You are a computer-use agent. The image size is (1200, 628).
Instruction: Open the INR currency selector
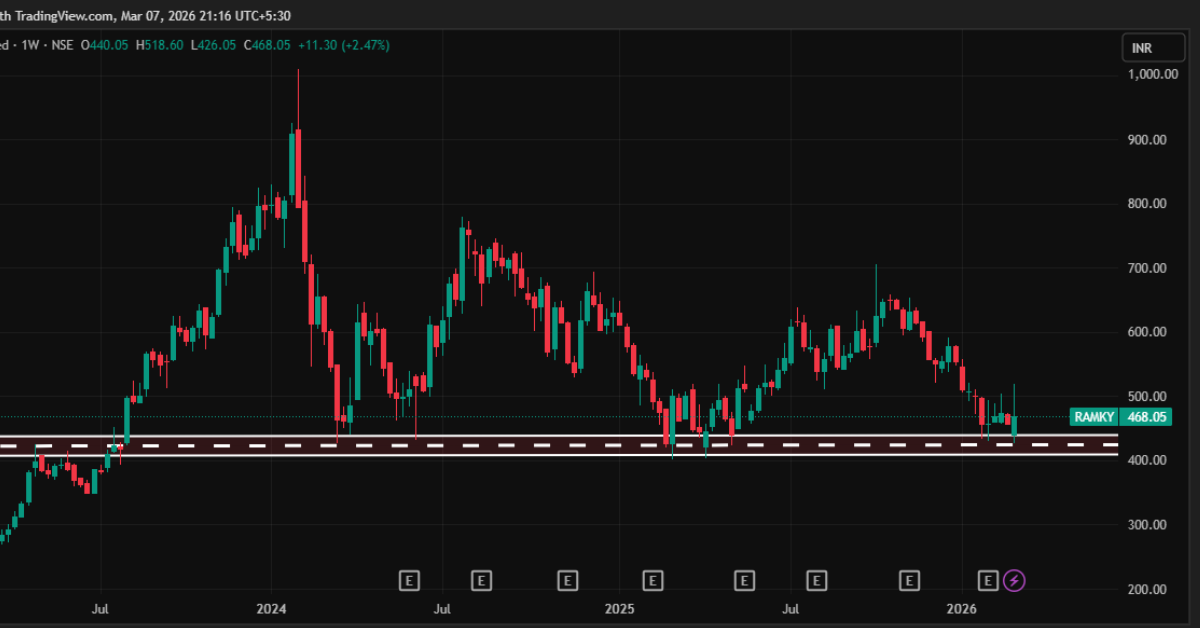[1141, 48]
